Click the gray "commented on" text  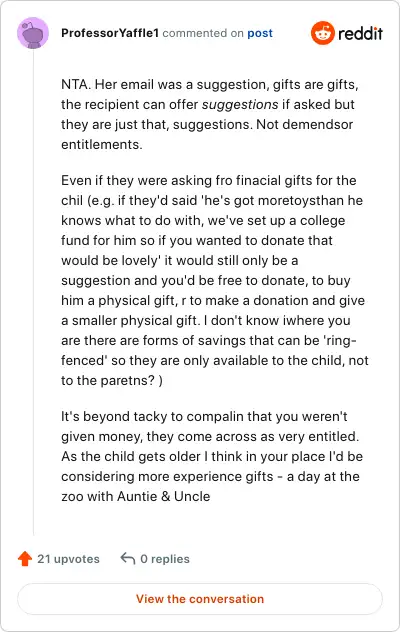203,33
